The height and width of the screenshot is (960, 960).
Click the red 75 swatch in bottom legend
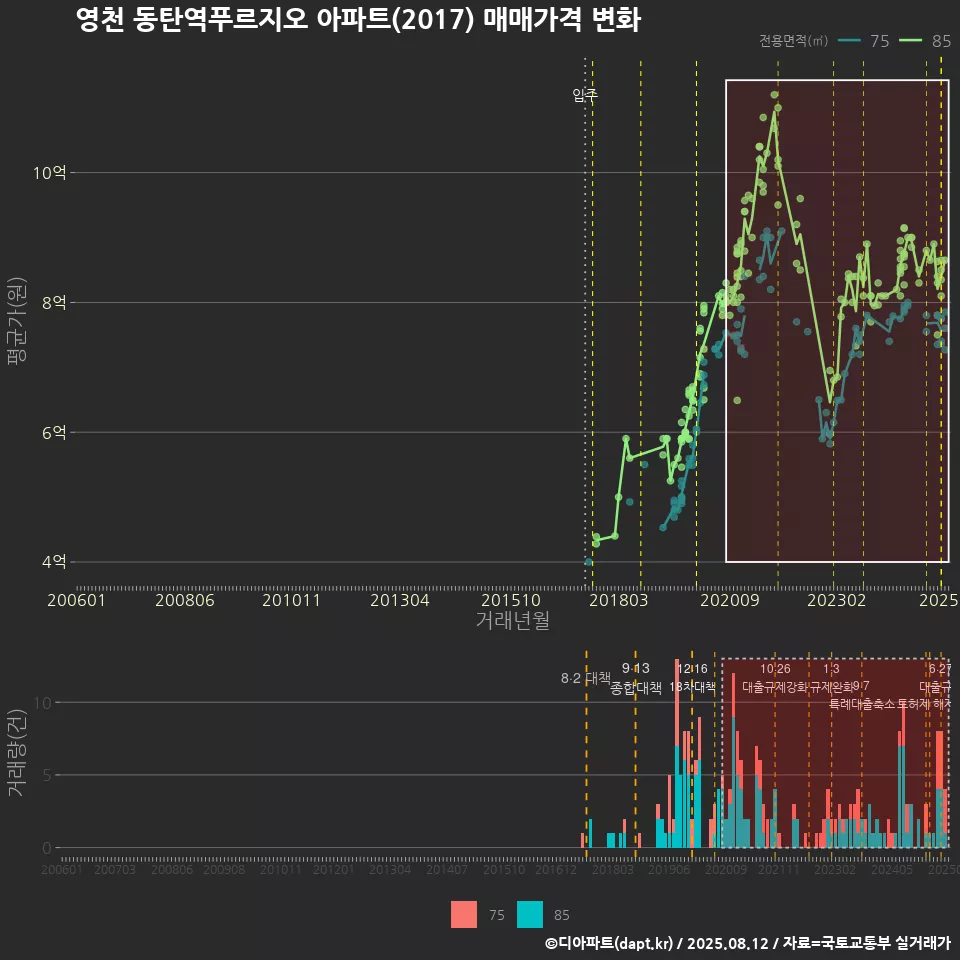[463, 915]
